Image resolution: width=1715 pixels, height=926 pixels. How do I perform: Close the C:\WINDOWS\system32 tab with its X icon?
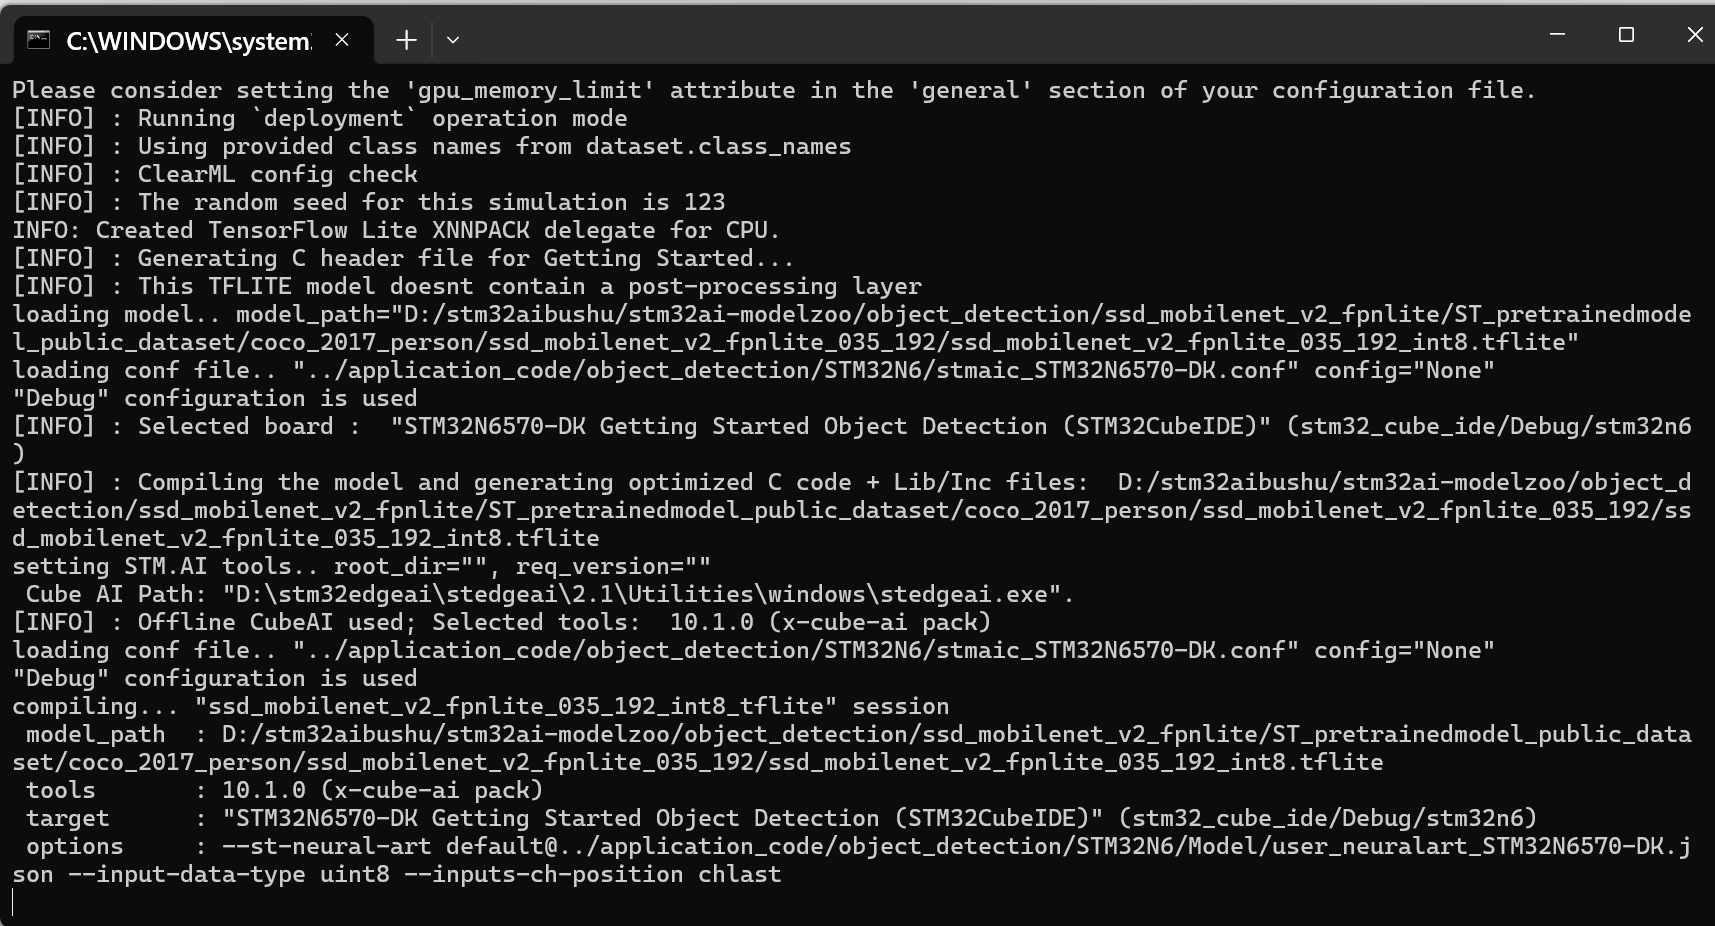pyautogui.click(x=341, y=40)
